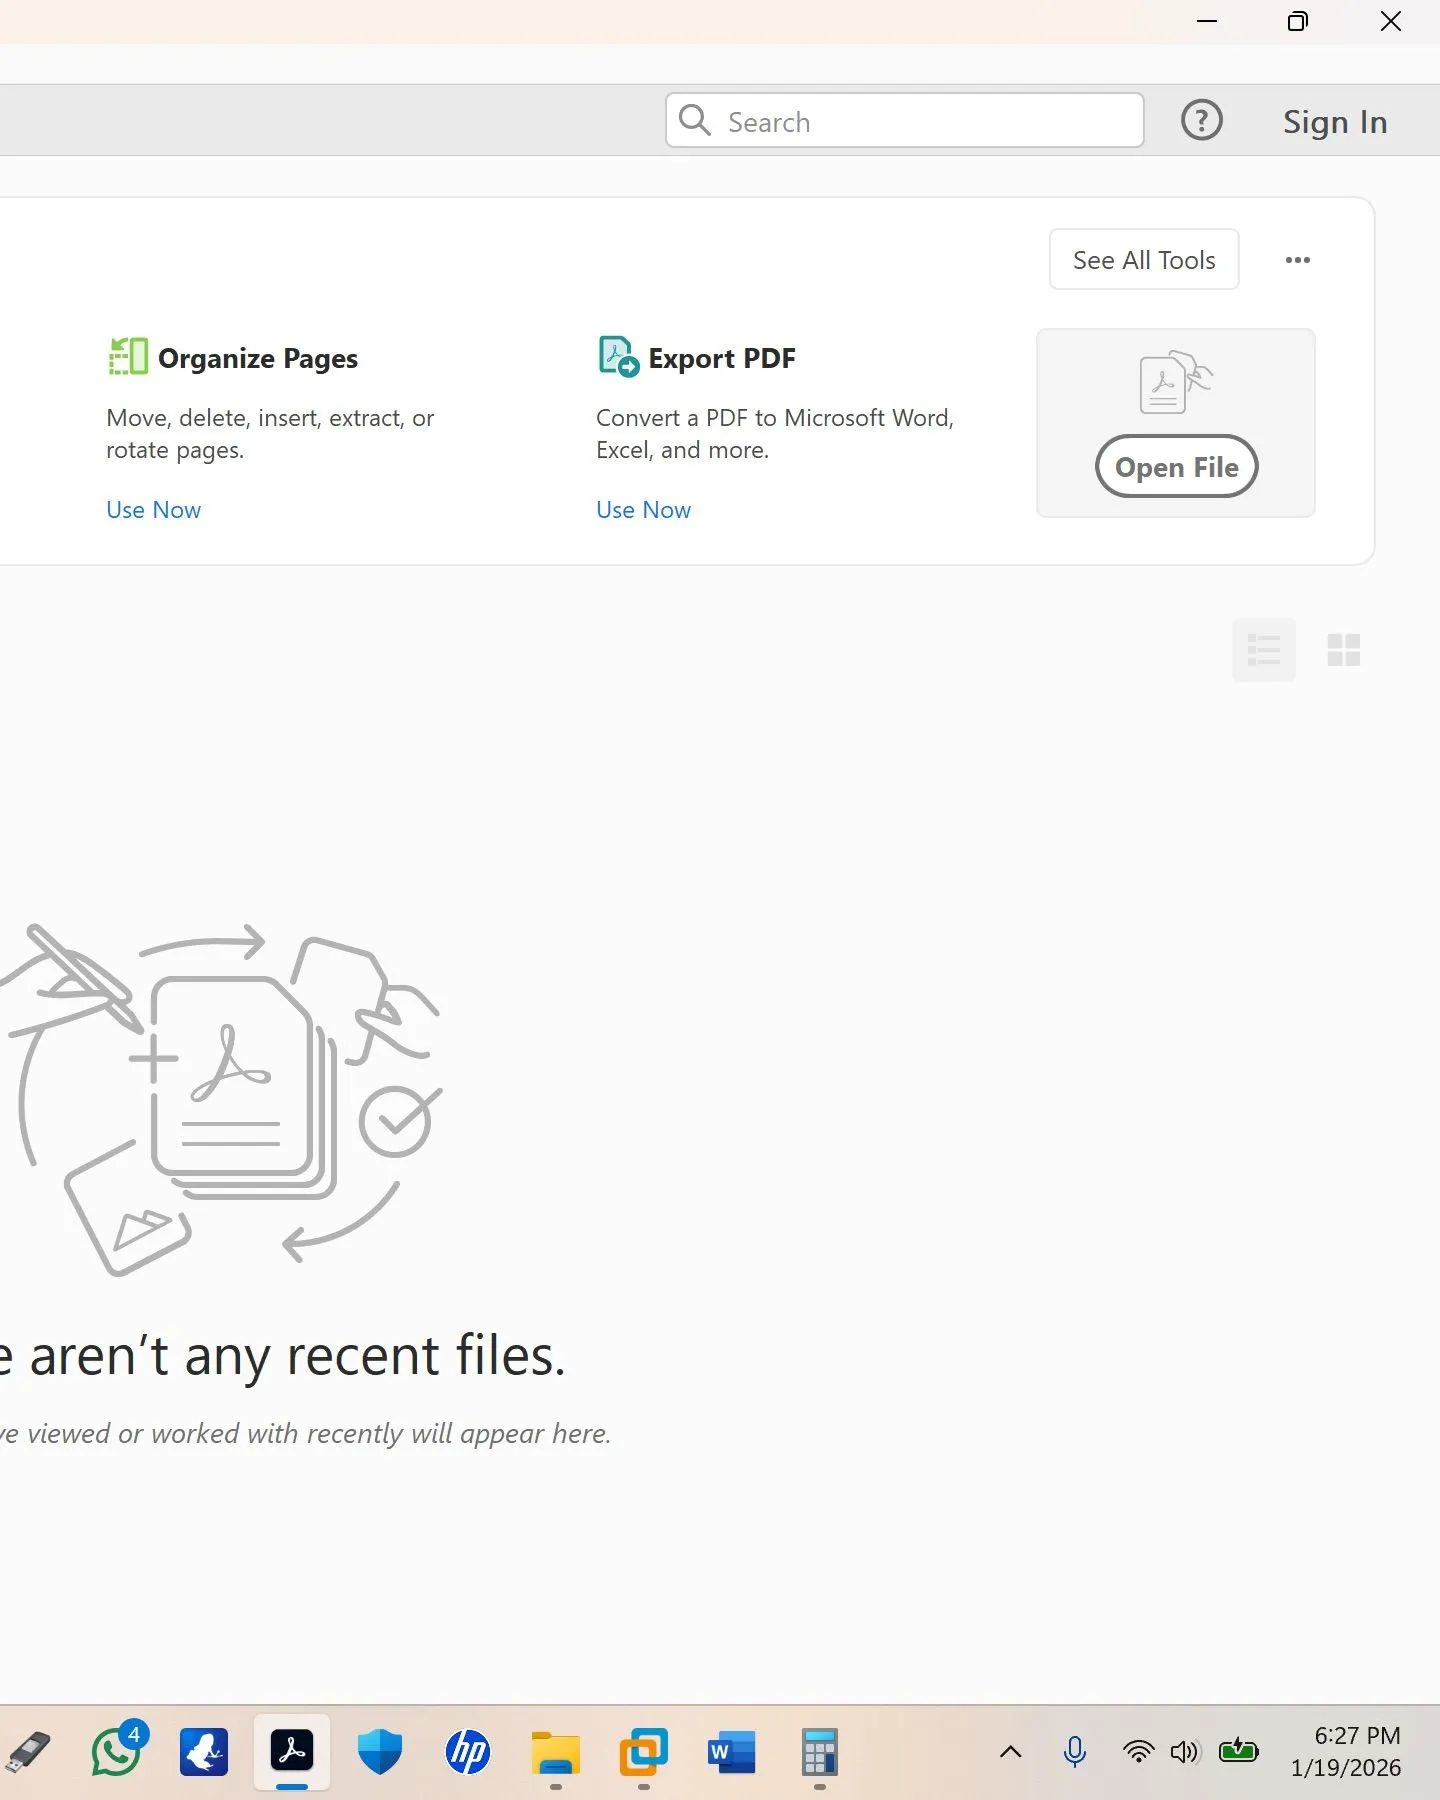This screenshot has width=1440, height=1800.
Task: Click the speaker volume icon in the tray
Action: (x=1185, y=1751)
